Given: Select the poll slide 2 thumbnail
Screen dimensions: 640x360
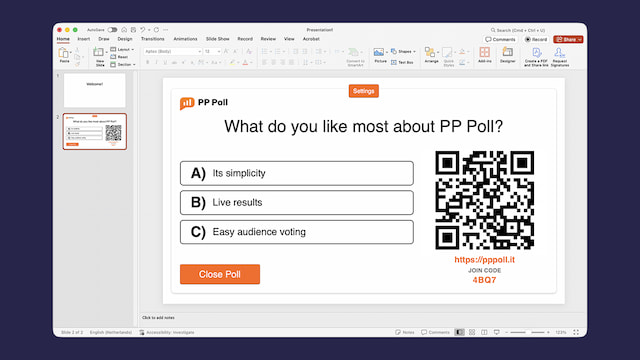Looking at the screenshot, I should [95, 131].
